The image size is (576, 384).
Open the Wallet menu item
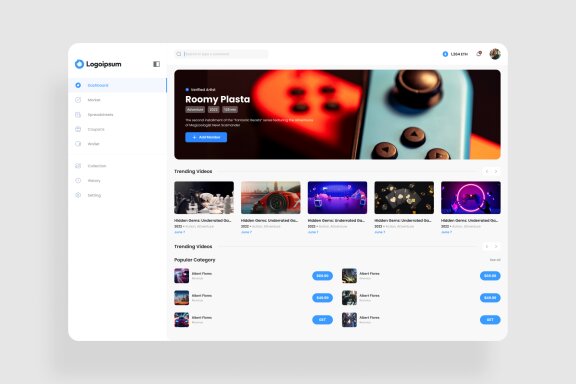[117, 144]
